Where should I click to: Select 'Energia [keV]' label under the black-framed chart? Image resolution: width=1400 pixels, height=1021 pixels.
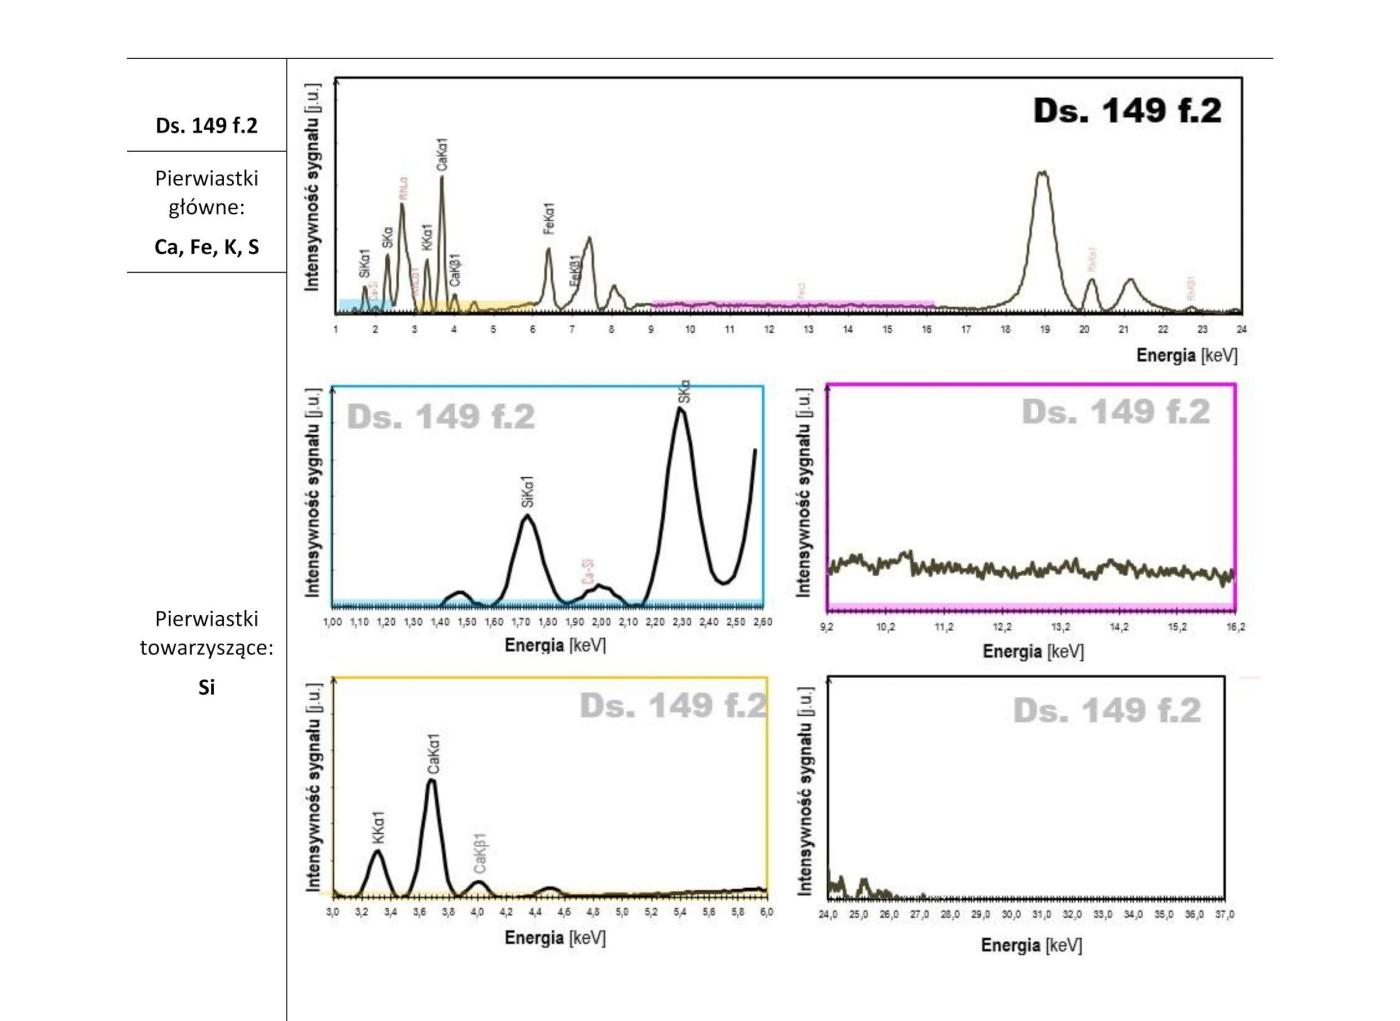[x=1031, y=945]
